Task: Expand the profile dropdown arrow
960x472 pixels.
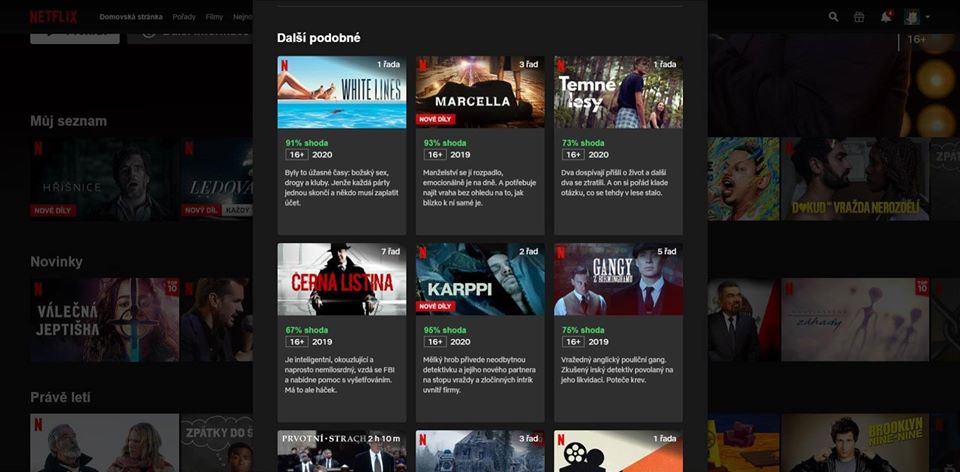Action: tap(928, 17)
